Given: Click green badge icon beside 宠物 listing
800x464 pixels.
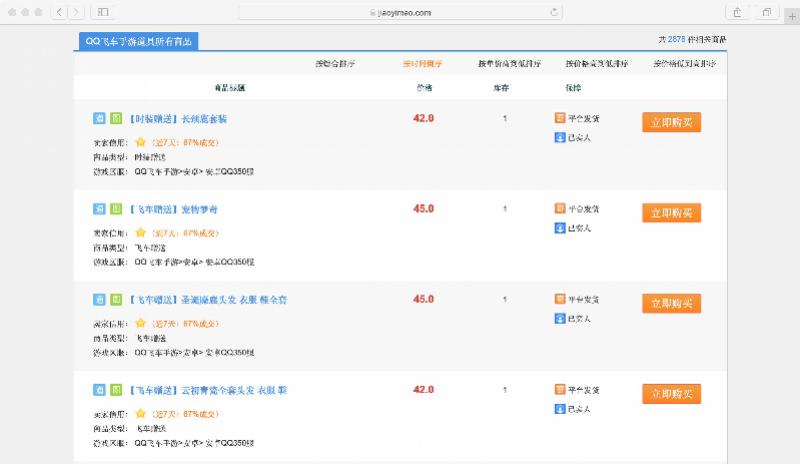Looking at the screenshot, I should 116,209.
